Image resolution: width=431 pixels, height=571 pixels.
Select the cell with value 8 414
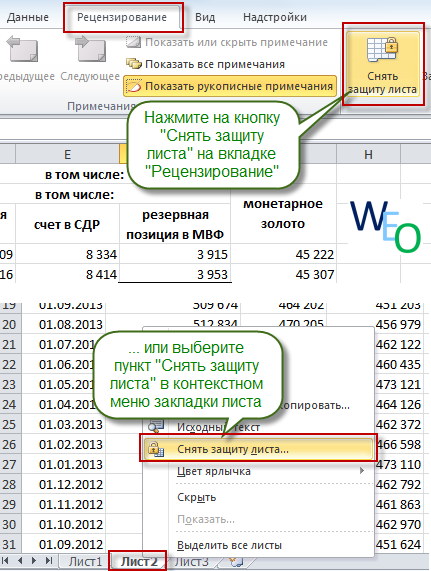[x=67, y=274]
